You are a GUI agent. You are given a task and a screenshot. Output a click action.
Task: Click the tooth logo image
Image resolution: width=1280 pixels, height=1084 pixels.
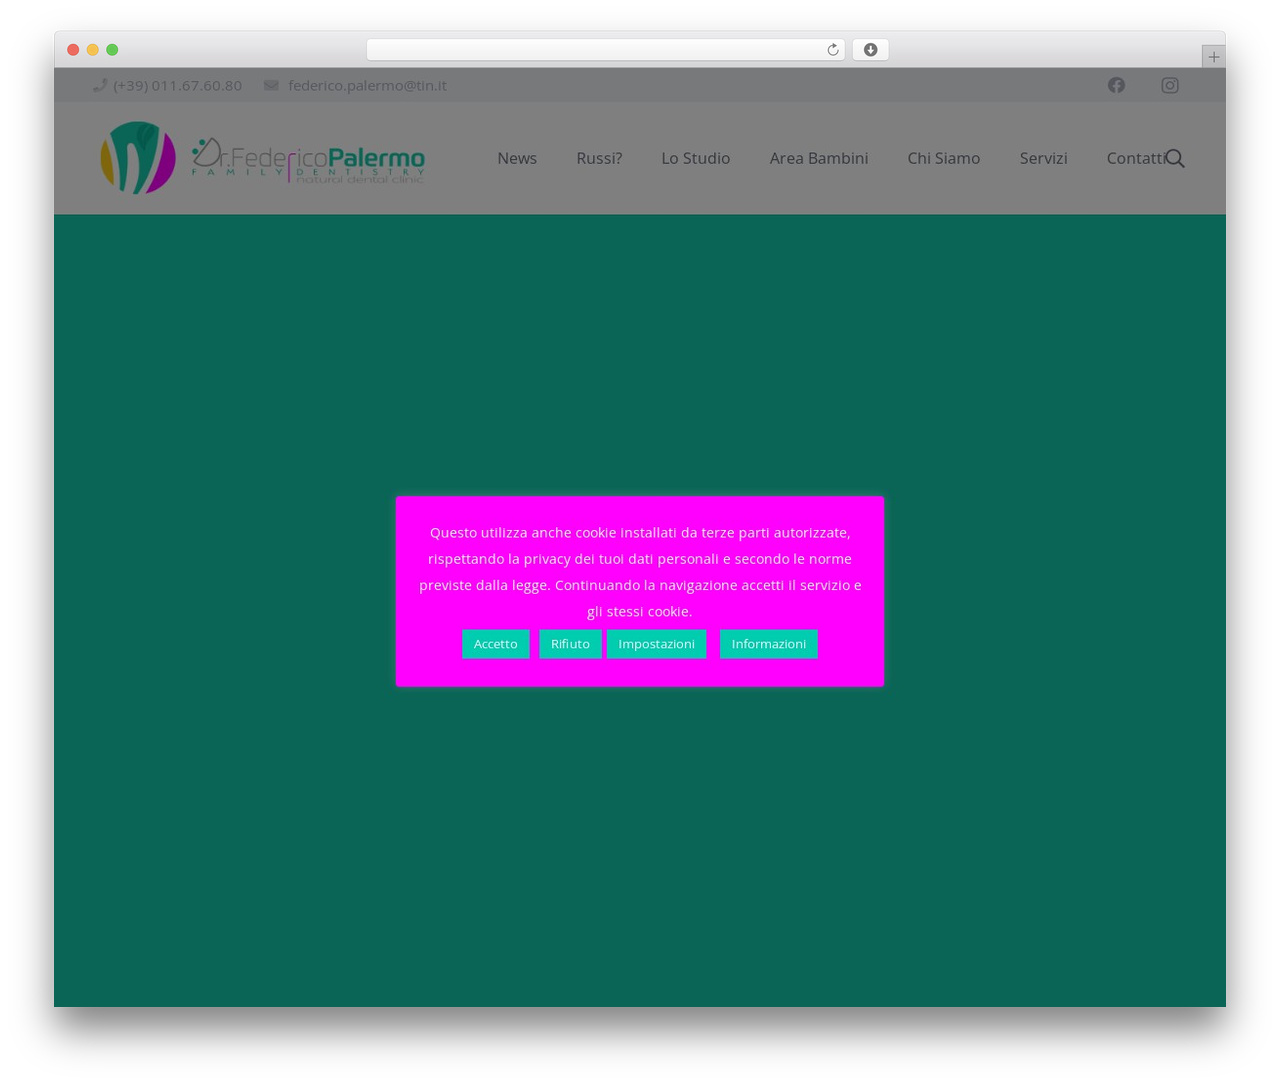pyautogui.click(x=138, y=158)
